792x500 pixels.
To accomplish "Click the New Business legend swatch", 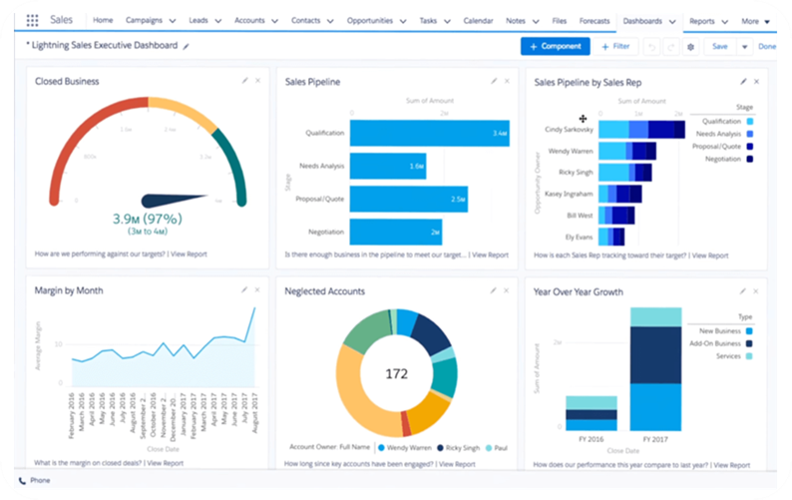I will coord(749,331).
